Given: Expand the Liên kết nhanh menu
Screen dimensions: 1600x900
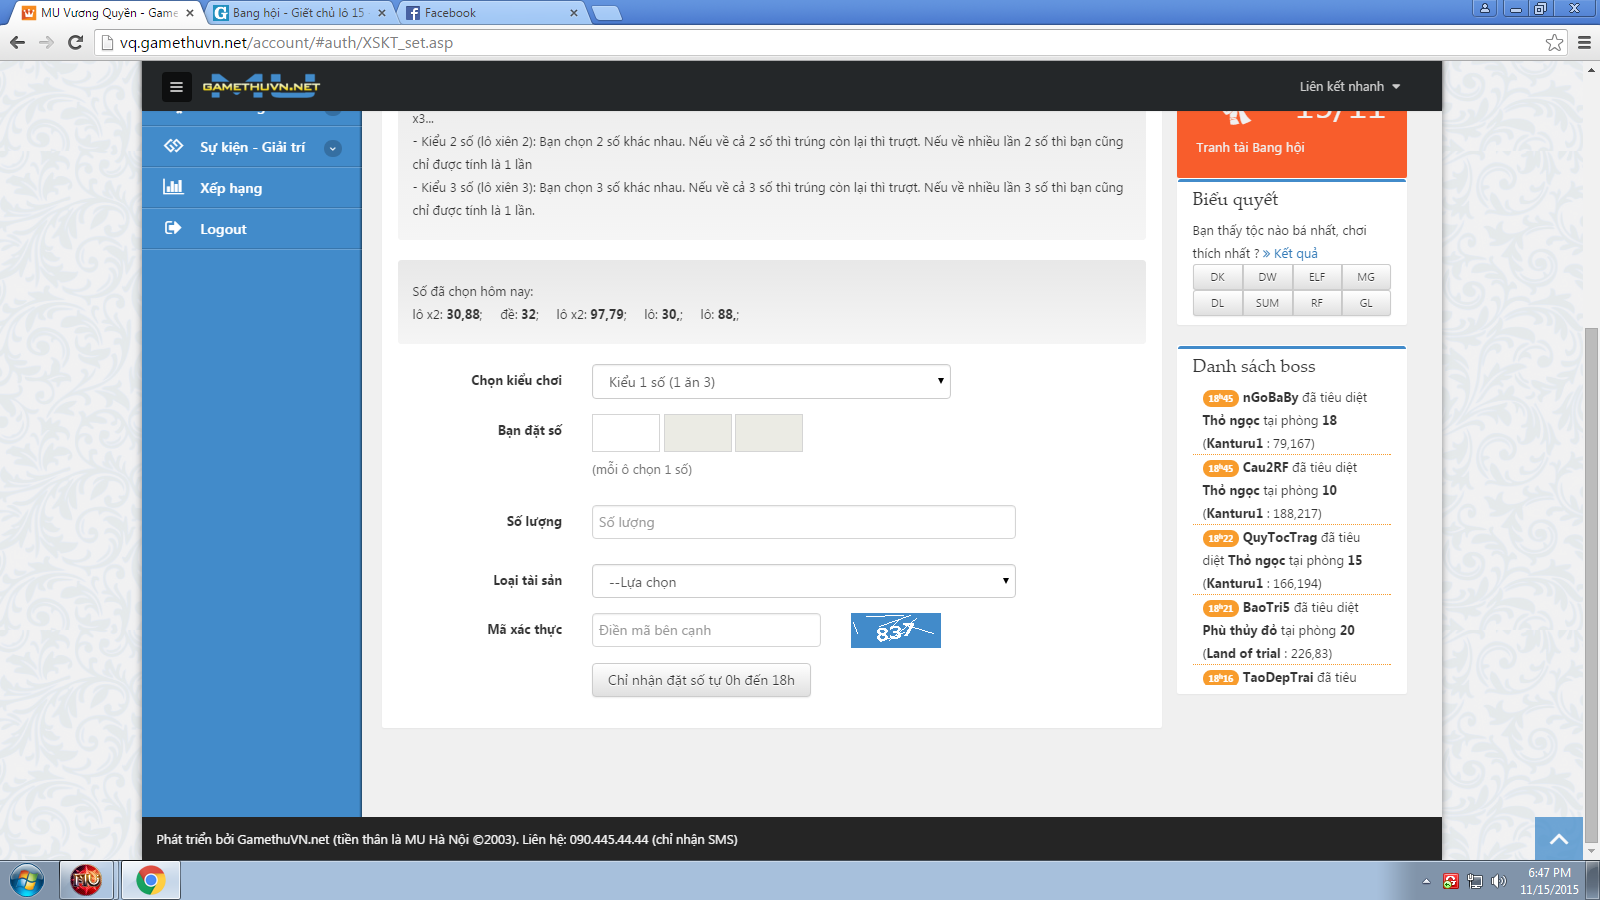Looking at the screenshot, I should [1349, 87].
